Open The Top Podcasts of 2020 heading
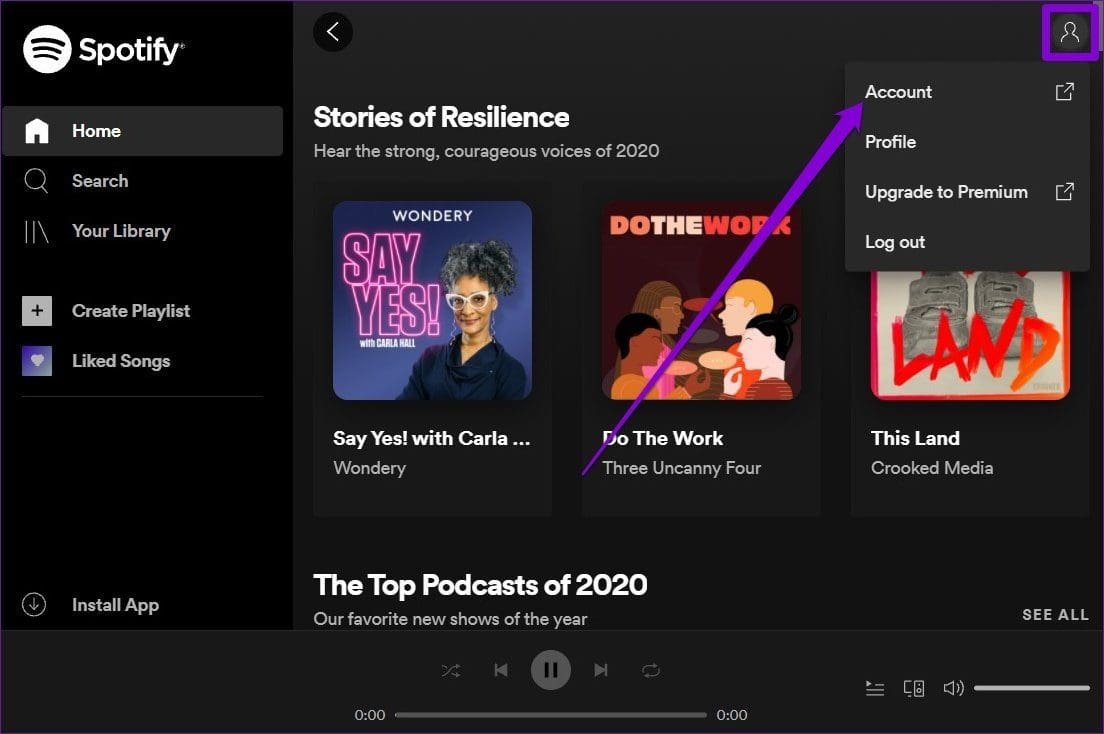The width and height of the screenshot is (1104, 734). (480, 585)
